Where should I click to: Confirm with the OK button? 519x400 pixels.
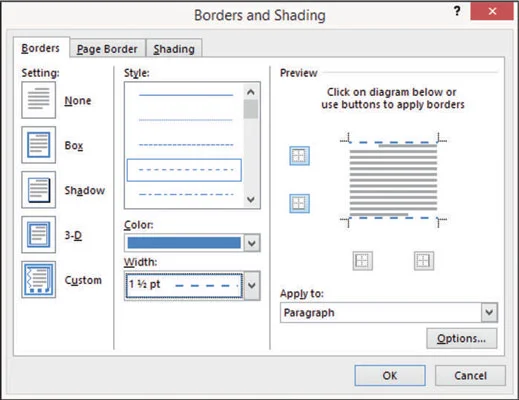pyautogui.click(x=390, y=376)
